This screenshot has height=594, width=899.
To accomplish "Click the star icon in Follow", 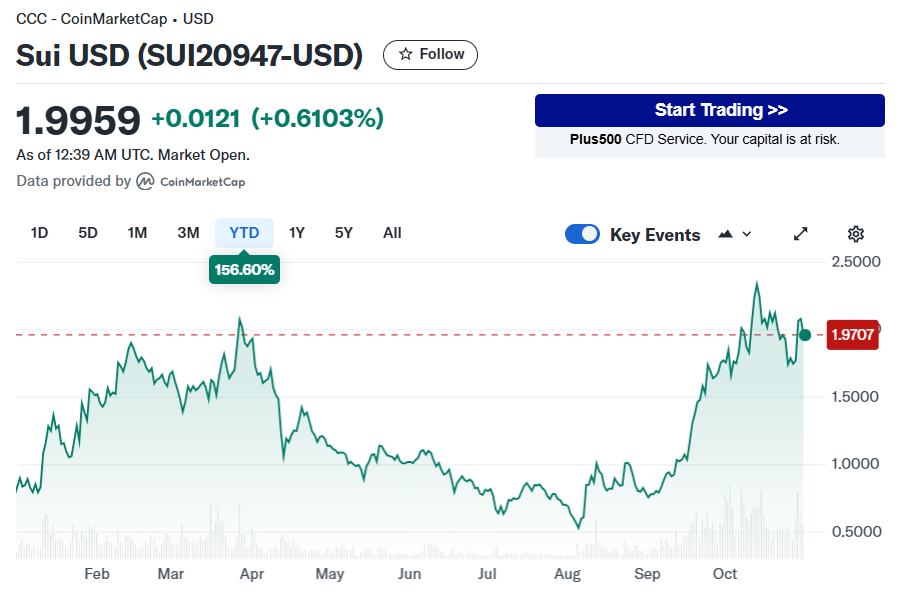I will (405, 55).
